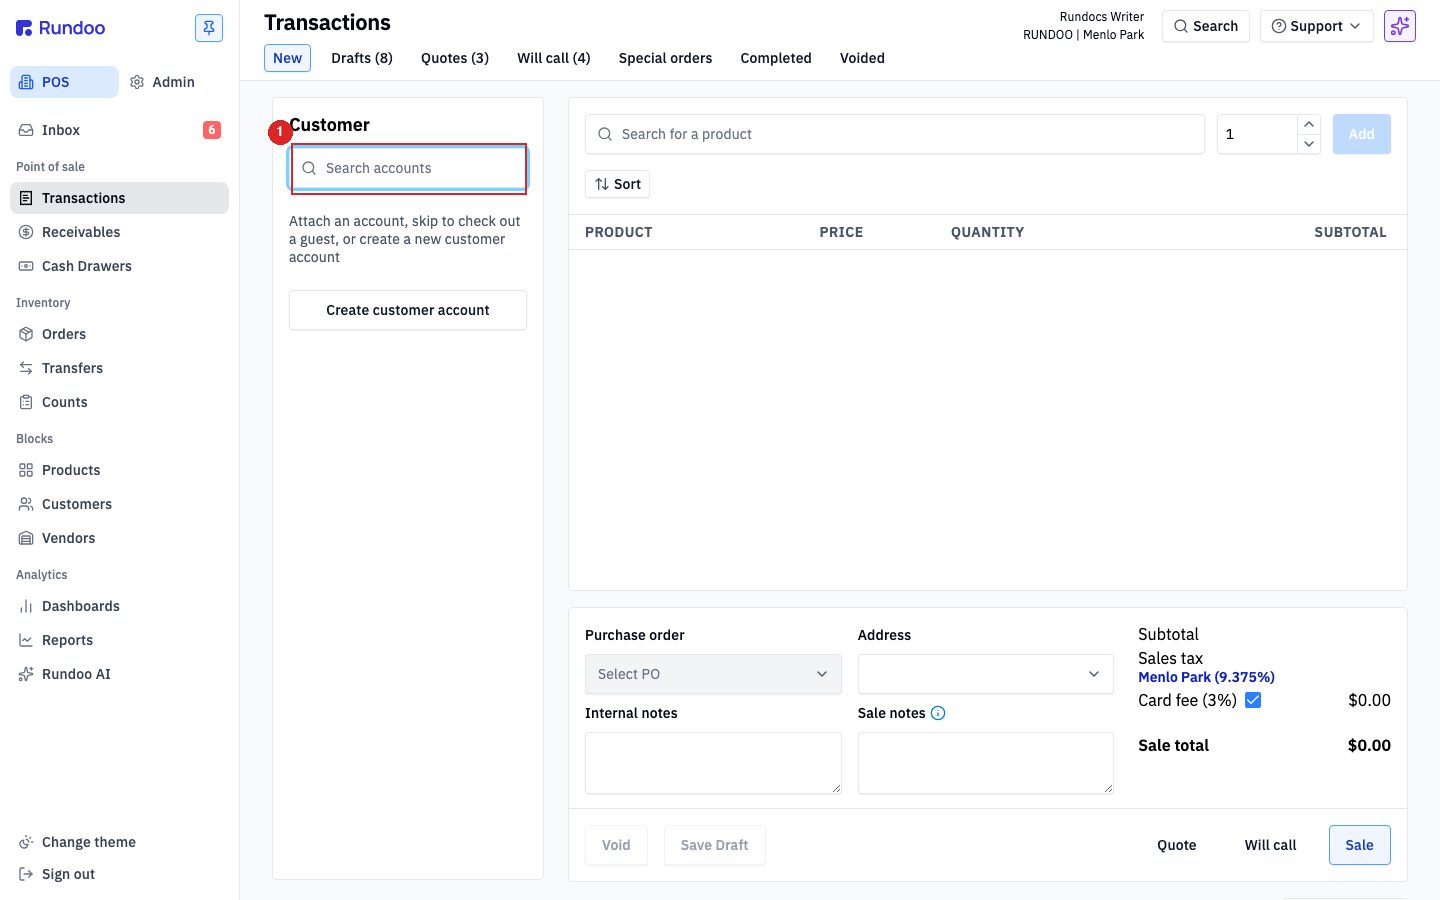Viewport: 1440px width, 900px height.
Task: Switch to the Drafts (8) tab
Action: coord(362,58)
